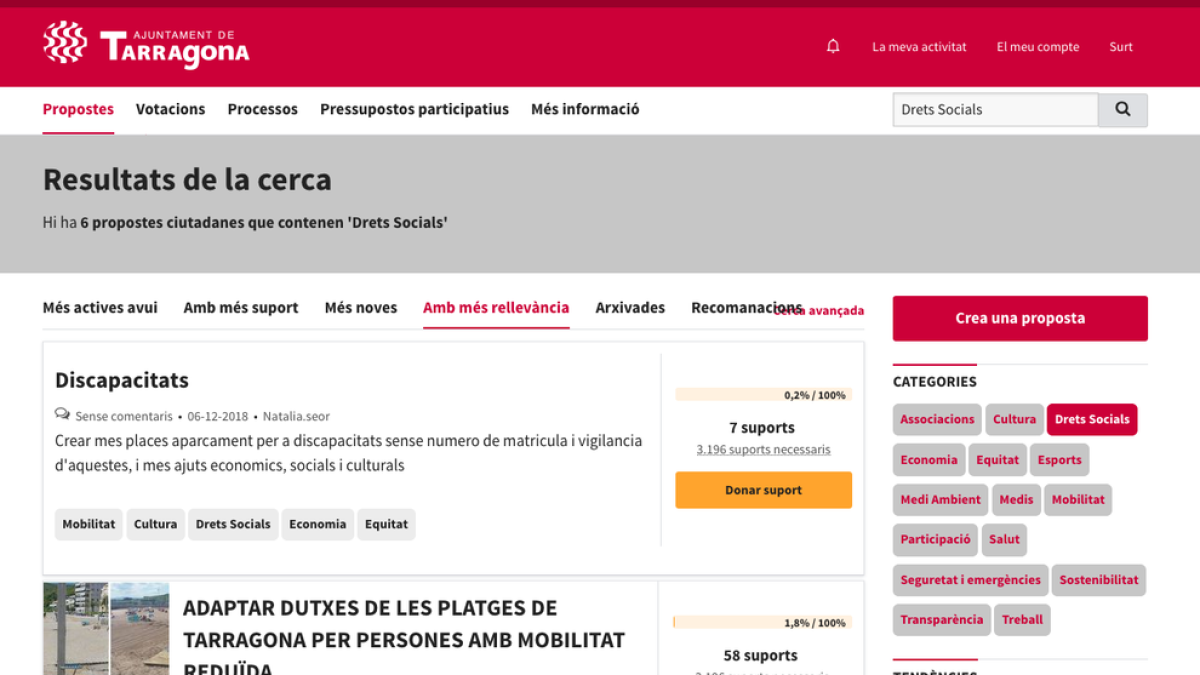Click the Discapacitats support progress bar
Viewport: 1200px width, 675px height.
pyautogui.click(x=763, y=395)
